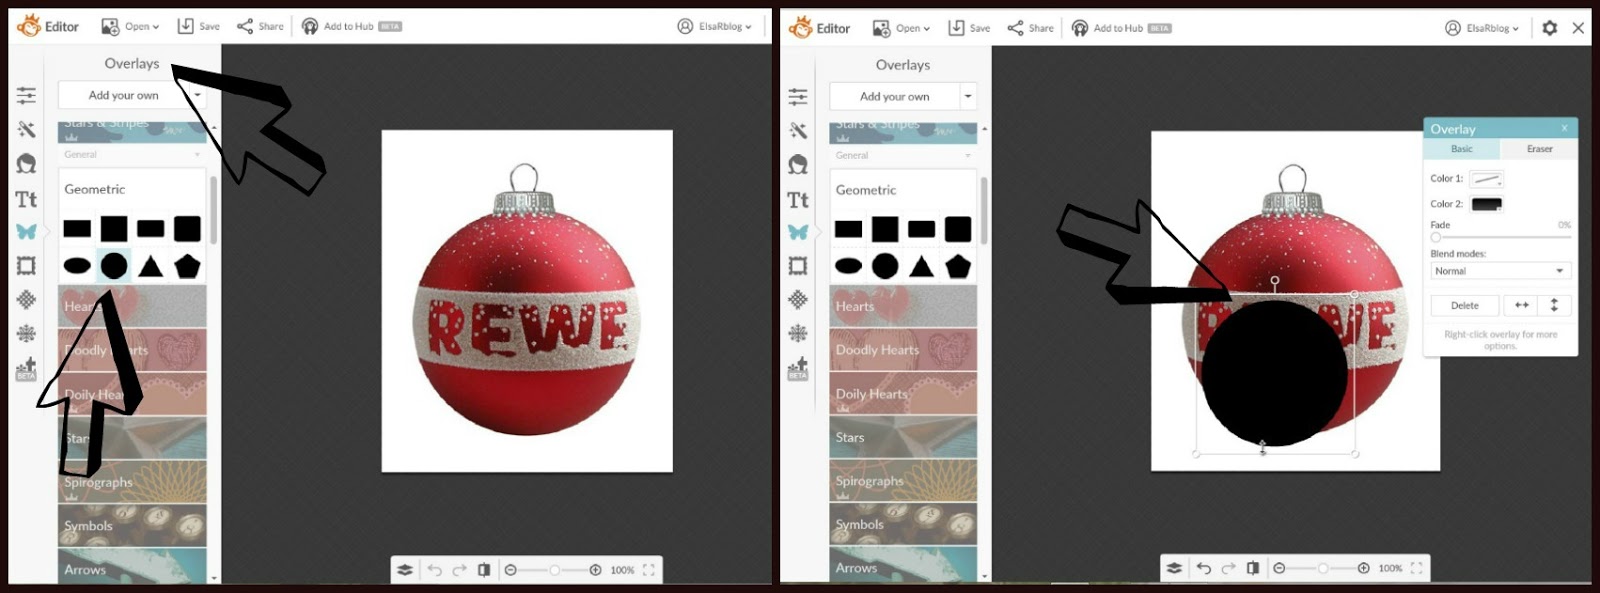Pick pentagon shape in left editor Geometric overlays
Screen dimensions: 1600x593
[187, 265]
